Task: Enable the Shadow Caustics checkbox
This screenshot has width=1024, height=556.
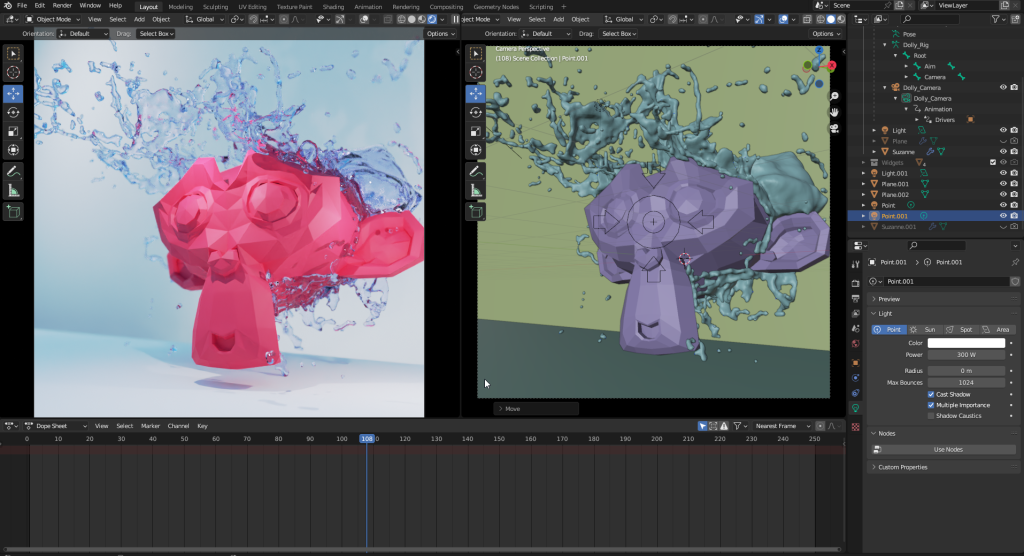Action: coord(931,416)
